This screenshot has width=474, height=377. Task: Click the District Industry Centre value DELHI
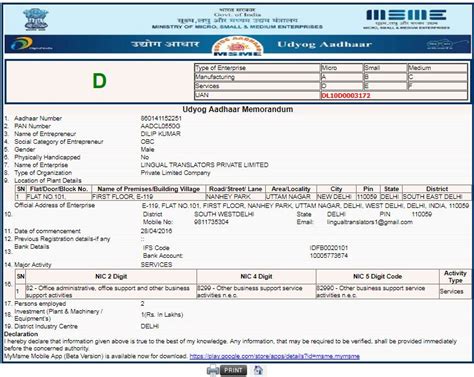pyautogui.click(x=150, y=326)
